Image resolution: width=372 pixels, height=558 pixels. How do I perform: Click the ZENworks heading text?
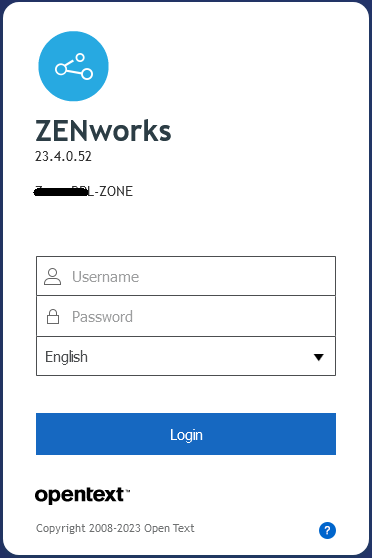(103, 131)
